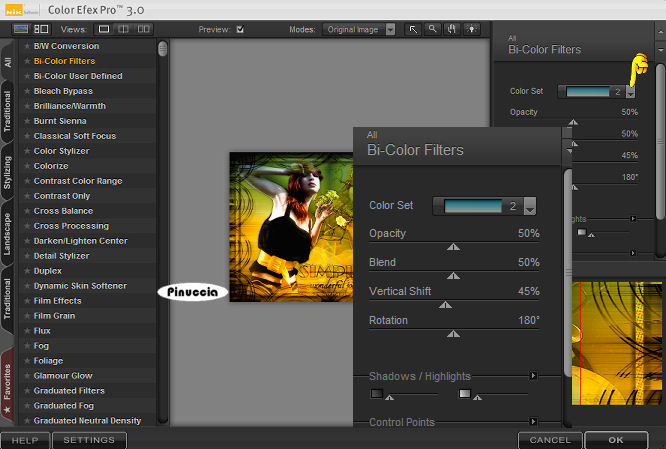Select the zoom magnifier tool
Image resolution: width=666 pixels, height=449 pixels.
432,29
